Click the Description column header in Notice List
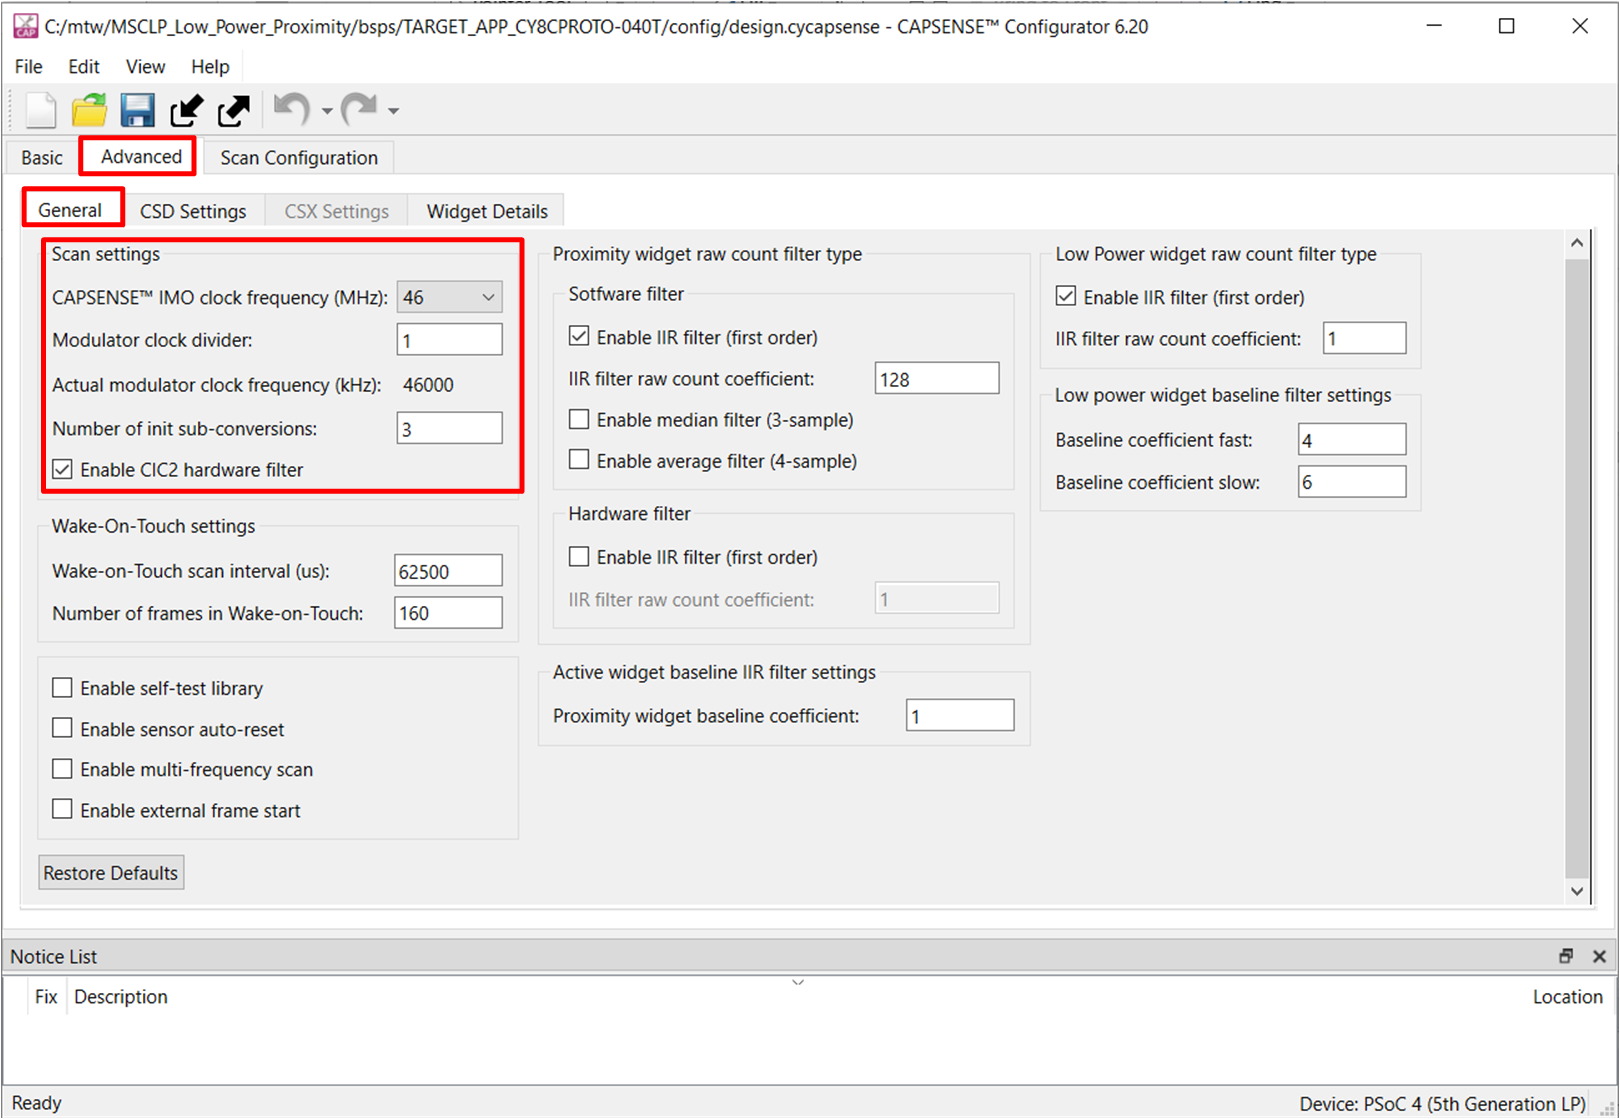 pos(121,996)
